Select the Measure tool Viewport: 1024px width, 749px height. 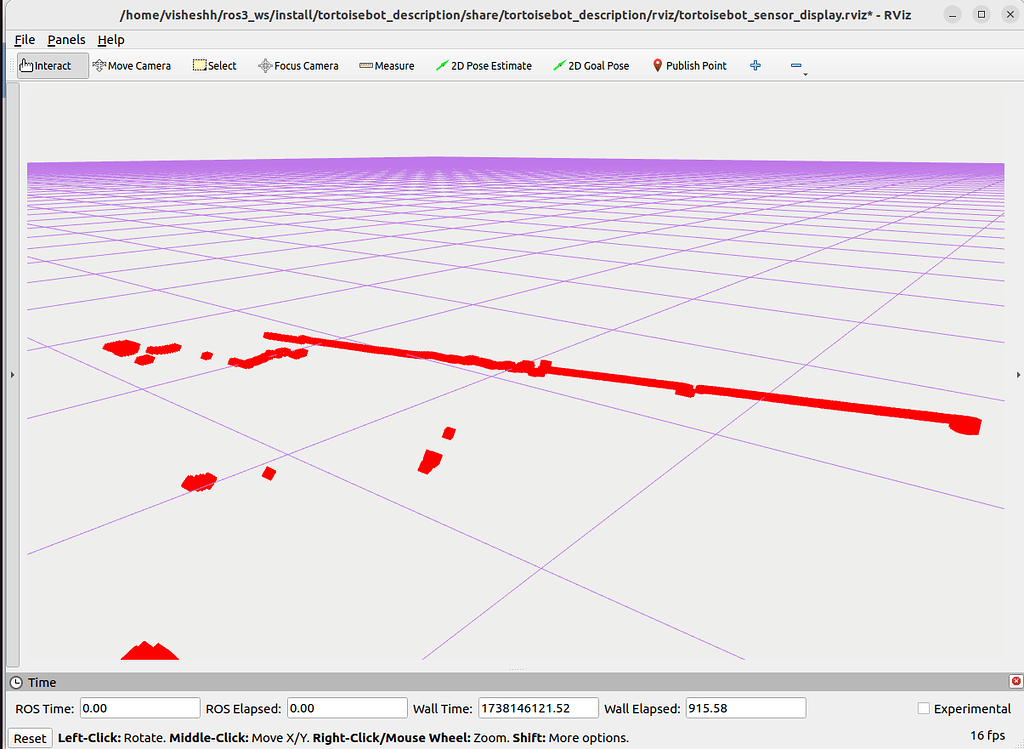click(x=386, y=65)
